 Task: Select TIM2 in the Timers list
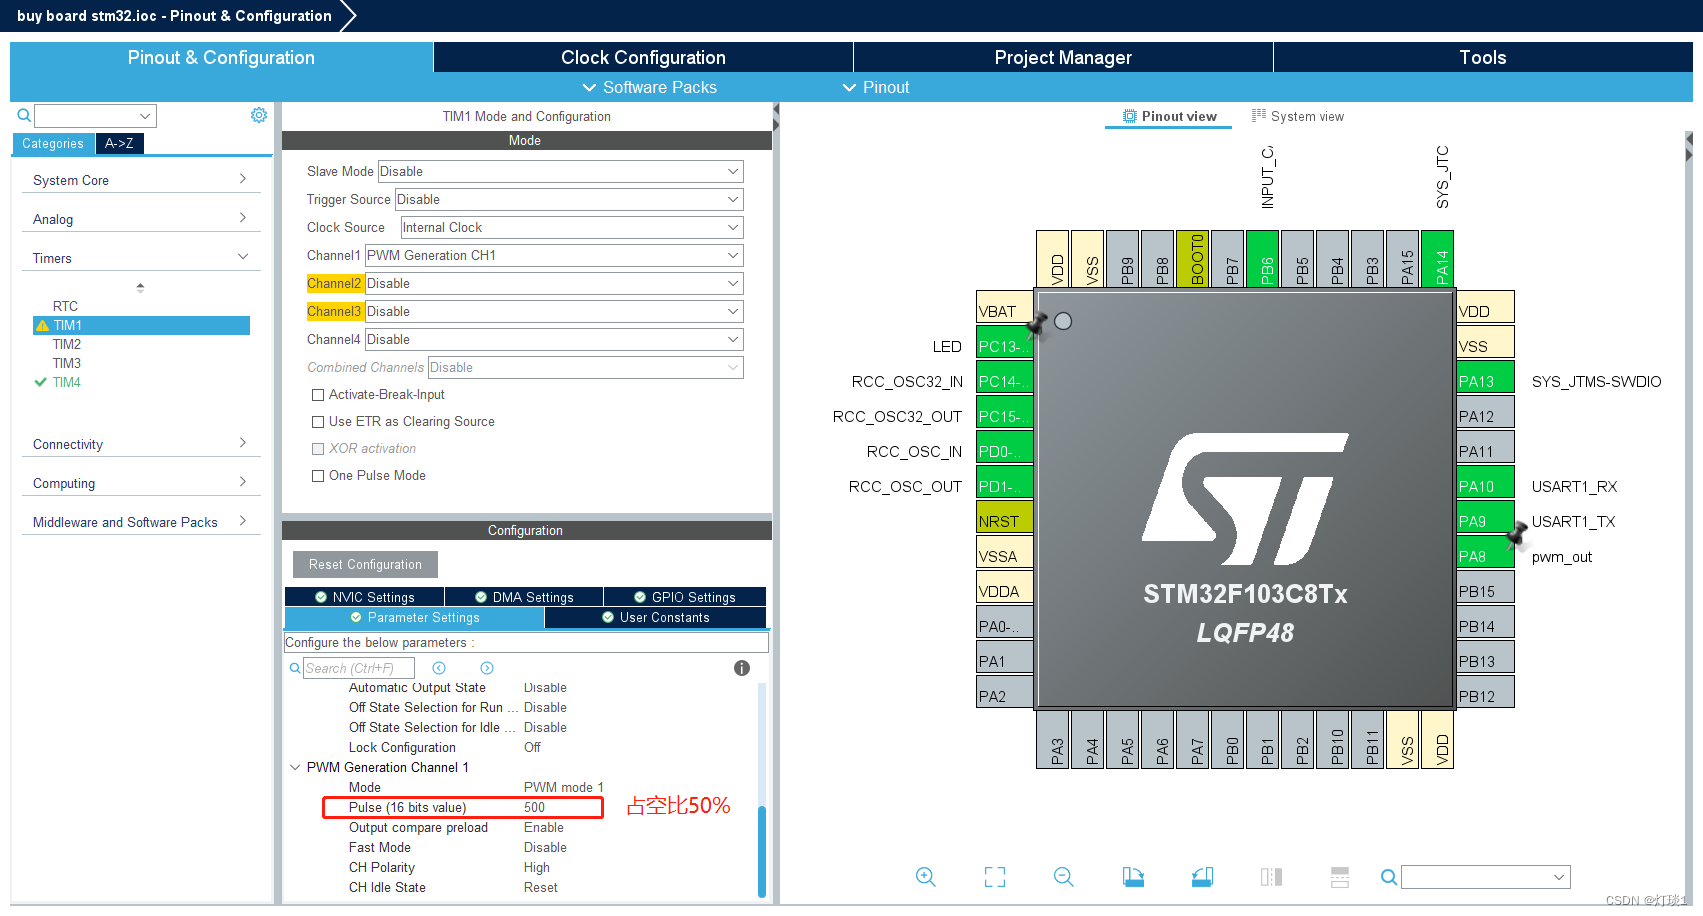(x=66, y=343)
